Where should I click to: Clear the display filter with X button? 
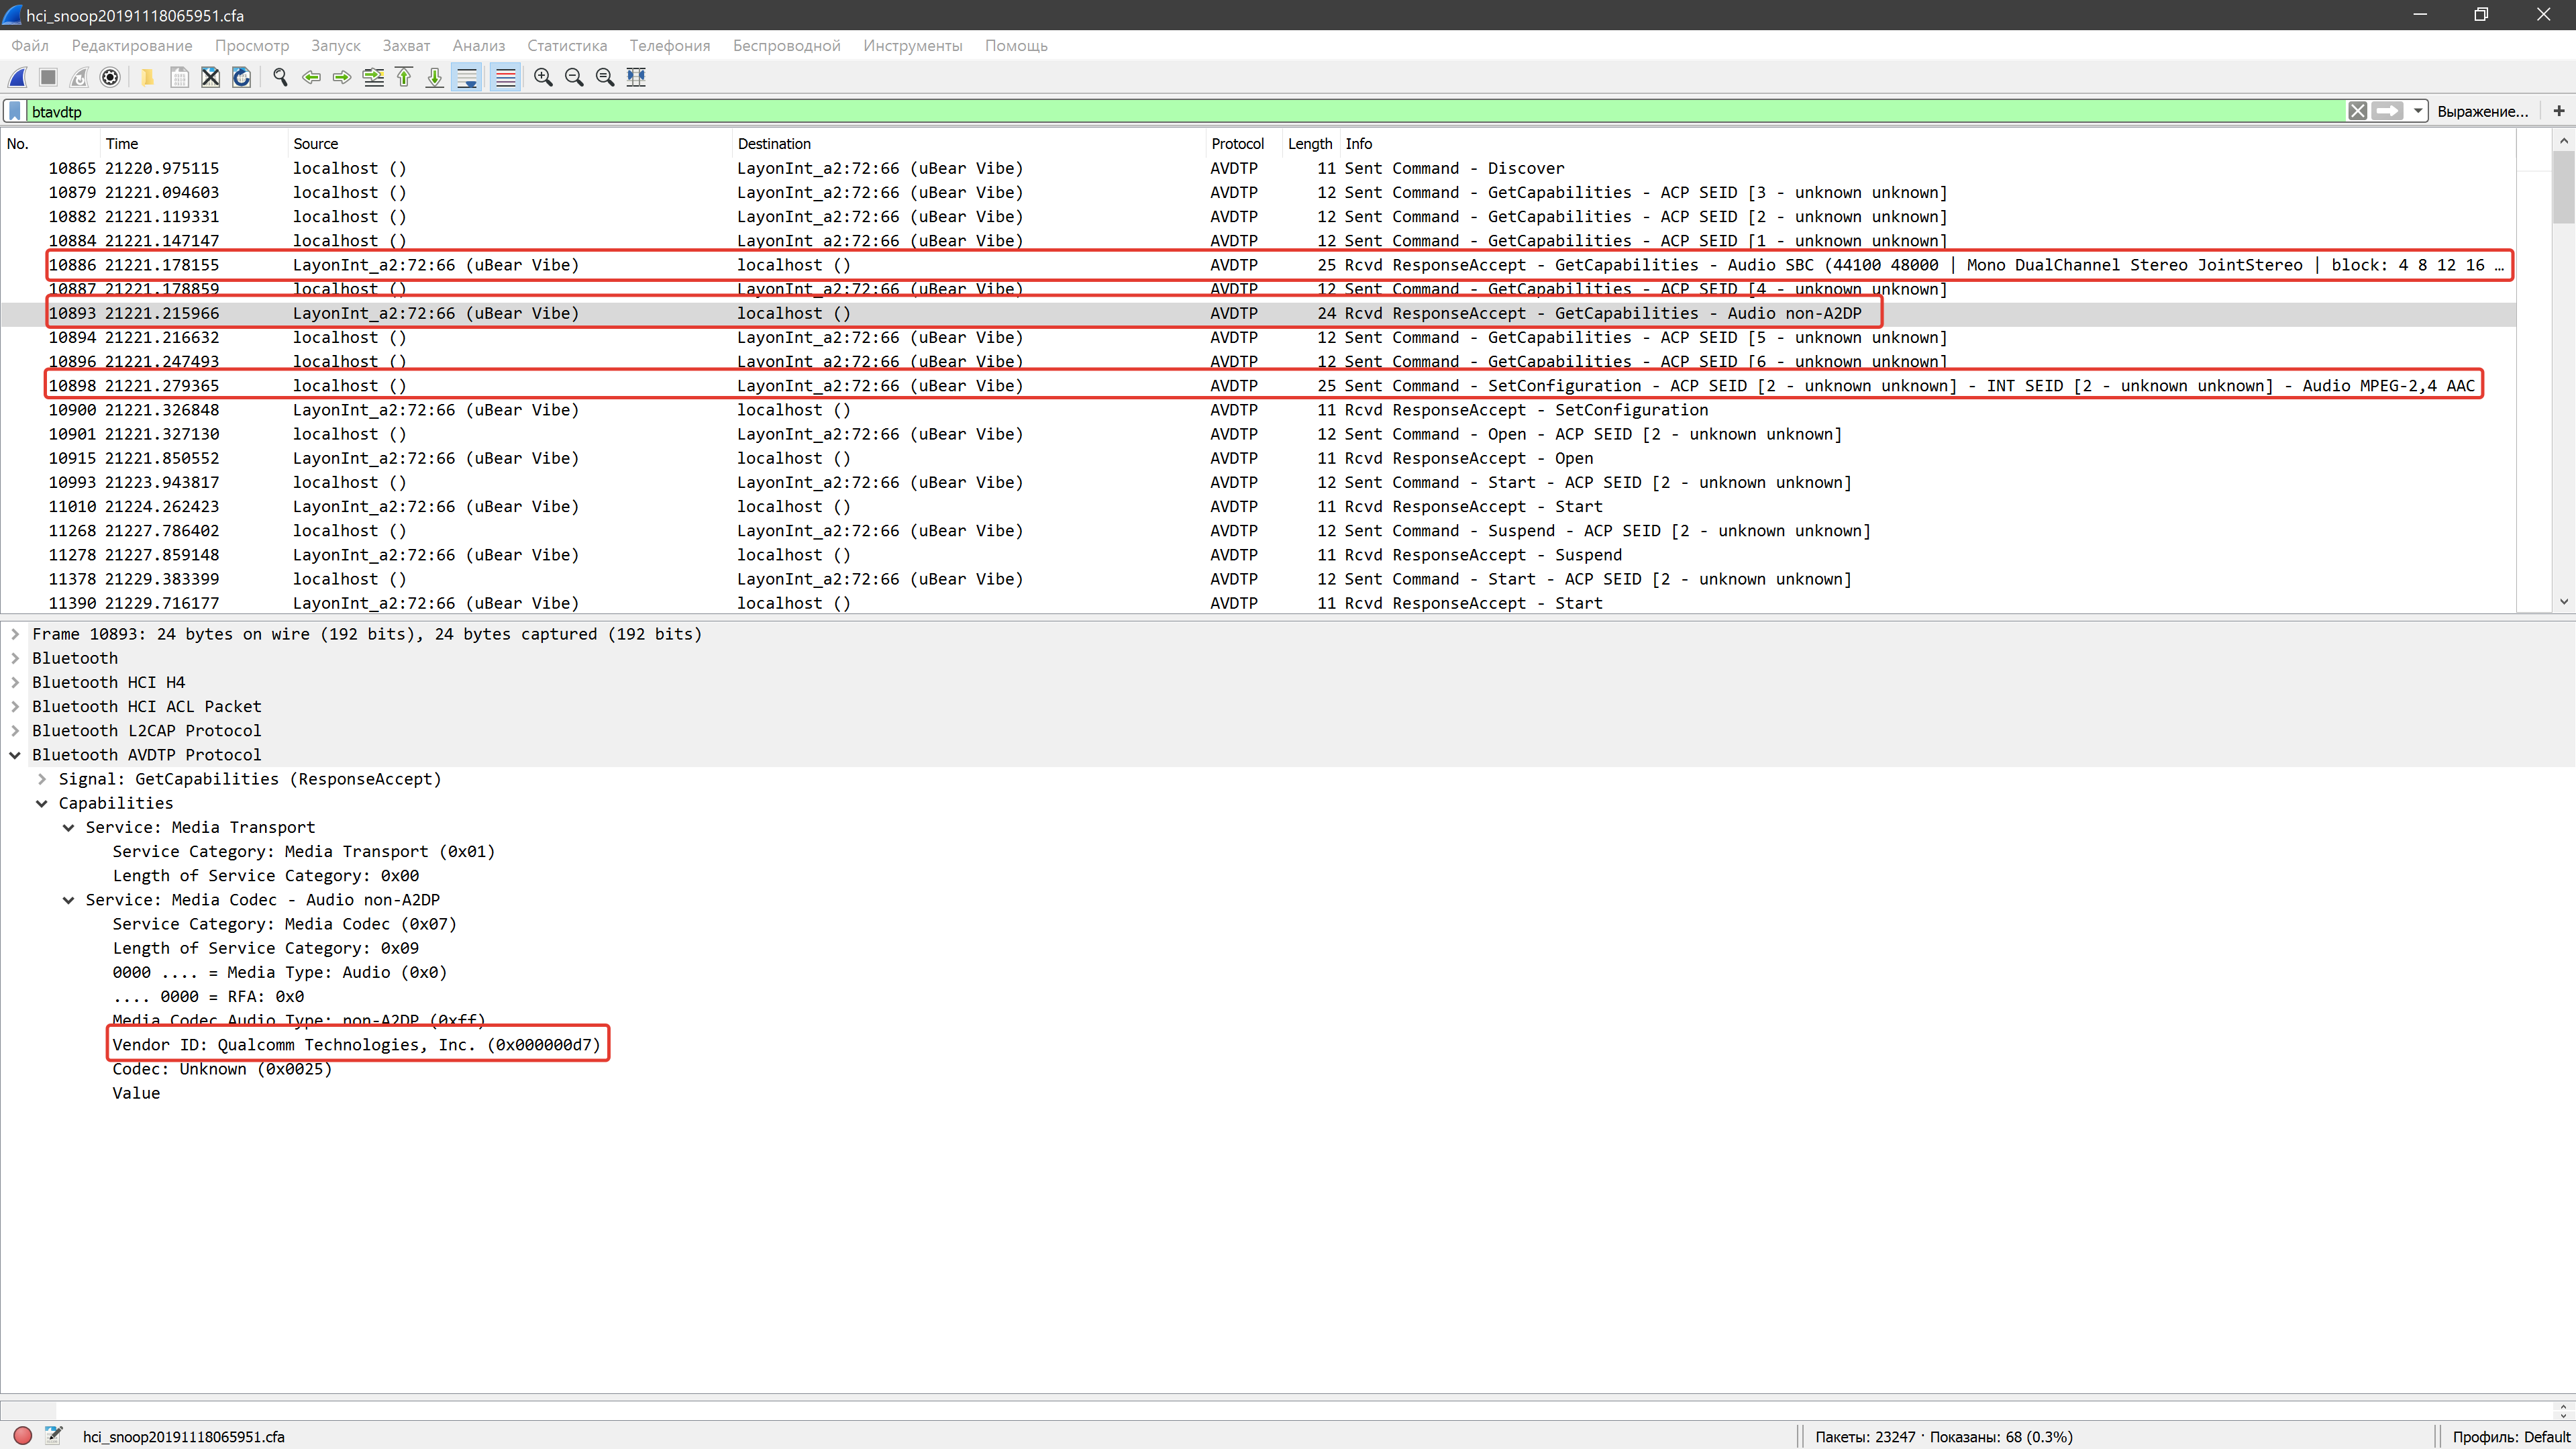2357,111
